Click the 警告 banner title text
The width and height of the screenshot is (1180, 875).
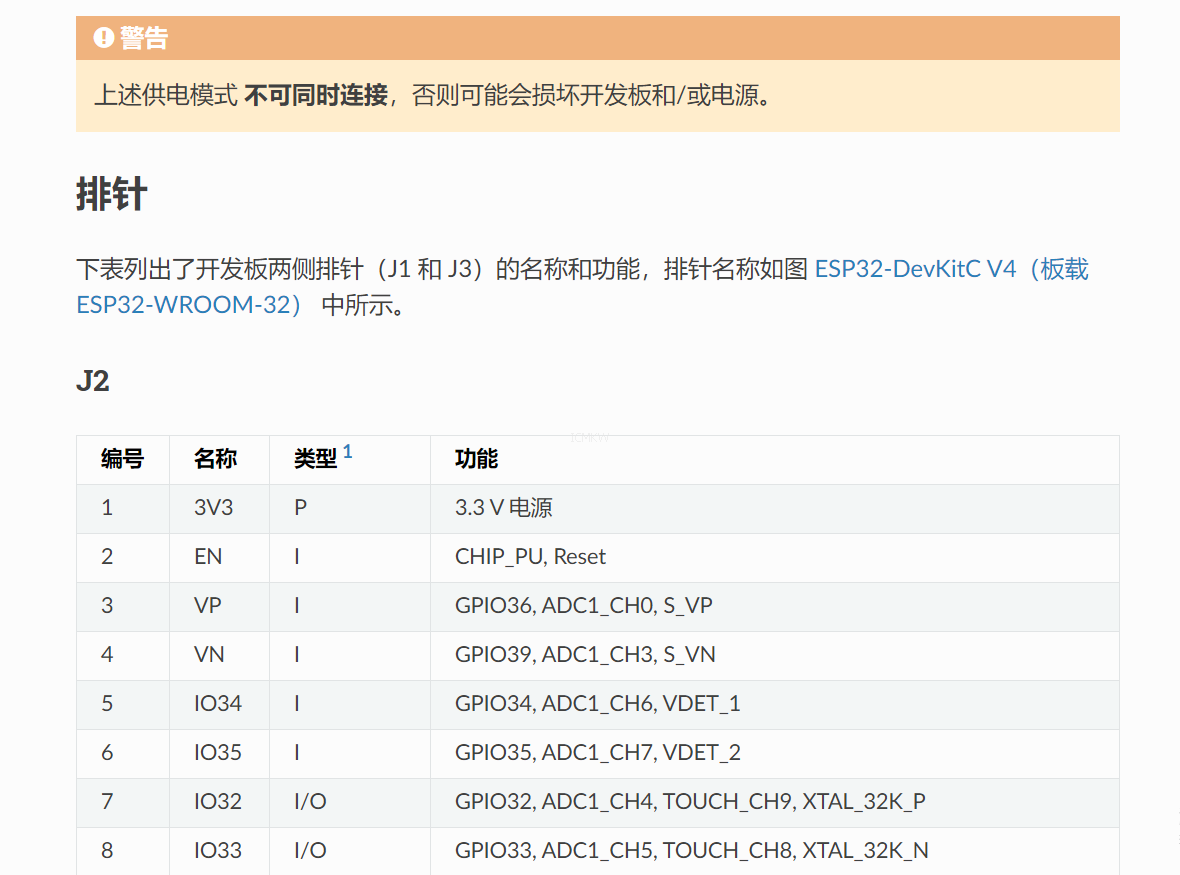[144, 38]
